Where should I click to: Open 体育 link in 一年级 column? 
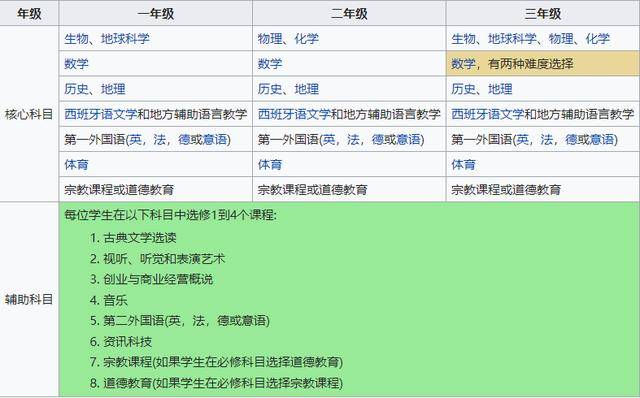[x=76, y=165]
